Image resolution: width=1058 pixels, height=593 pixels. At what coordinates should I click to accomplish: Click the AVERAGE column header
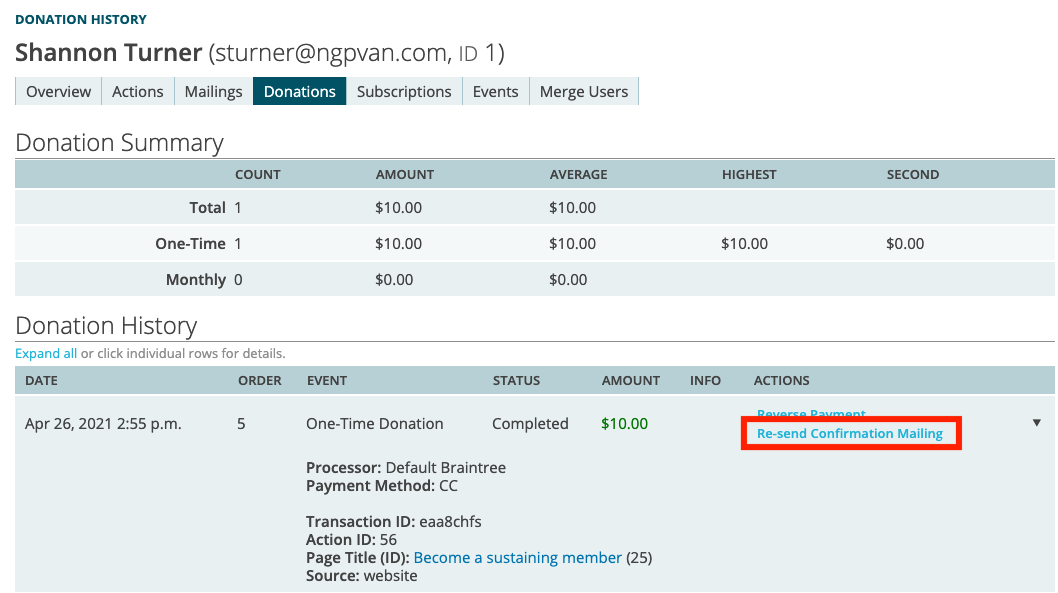578,174
